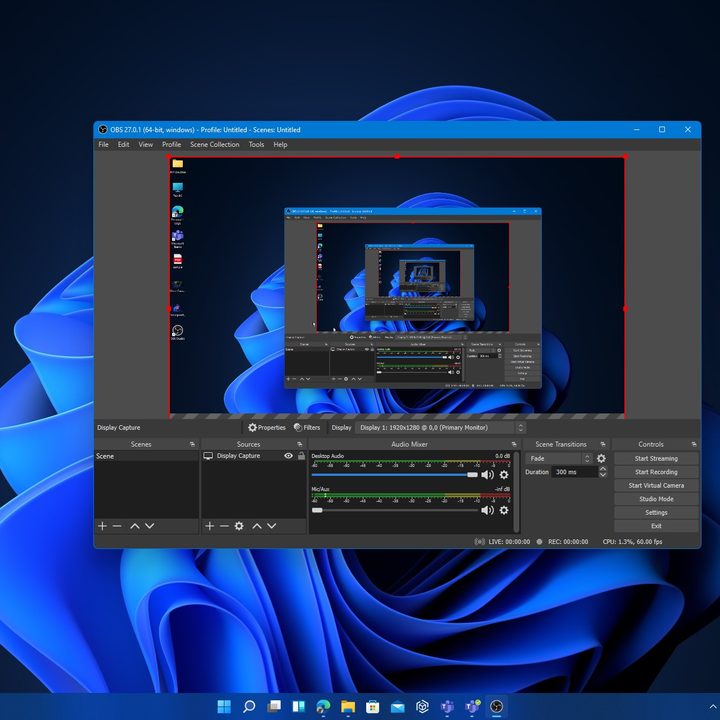Open Filters in the source toolbar
Image resolution: width=720 pixels, height=720 pixels.
click(307, 428)
